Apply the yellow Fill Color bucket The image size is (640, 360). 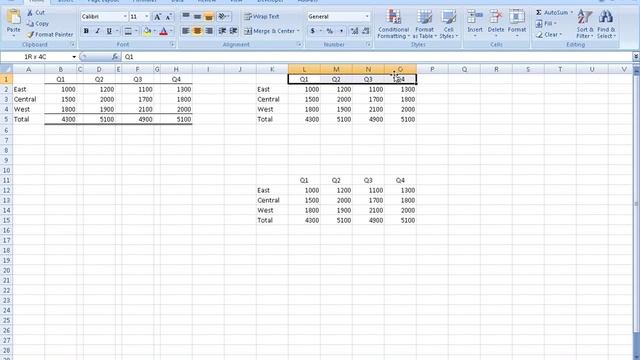tap(147, 31)
